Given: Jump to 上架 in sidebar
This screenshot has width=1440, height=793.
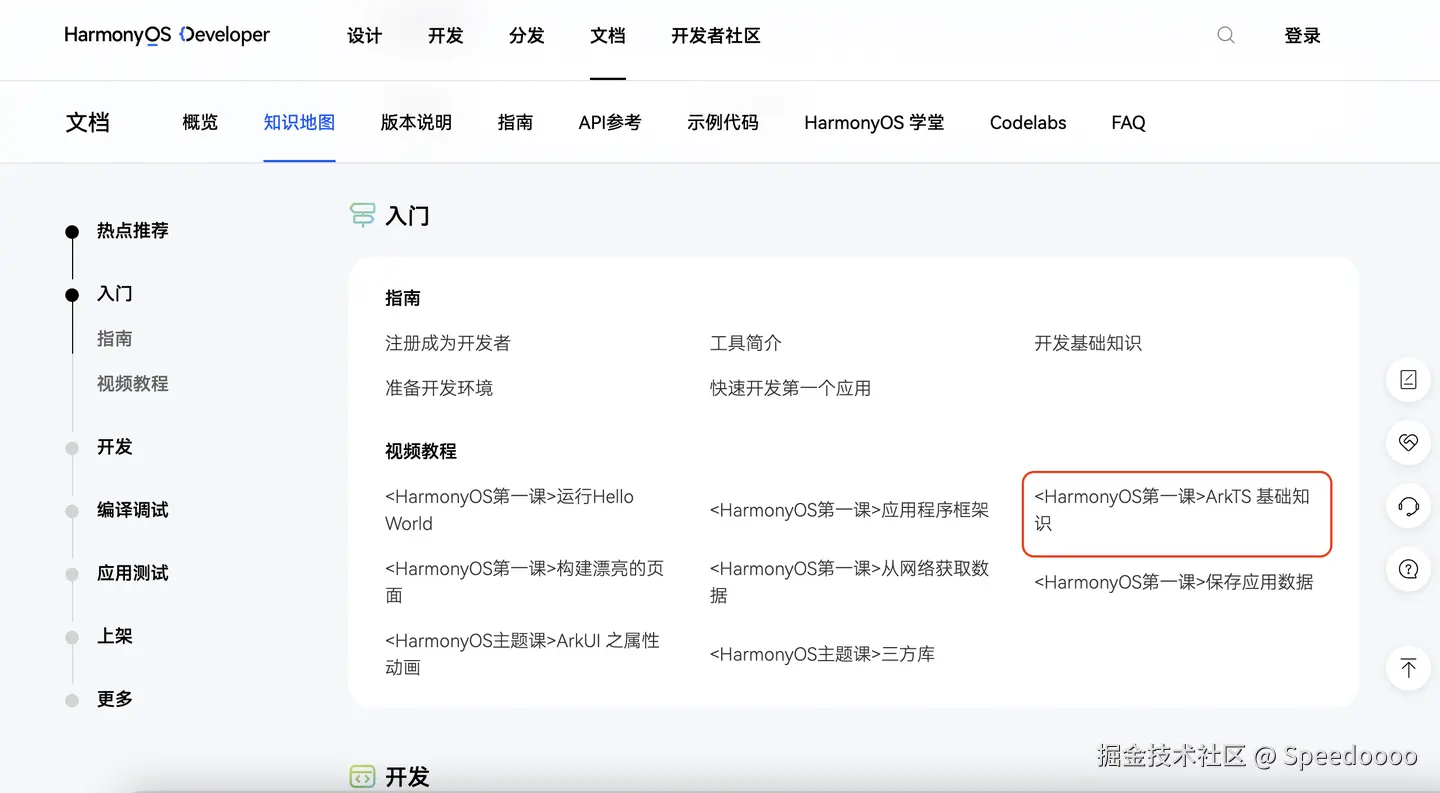Looking at the screenshot, I should point(114,636).
